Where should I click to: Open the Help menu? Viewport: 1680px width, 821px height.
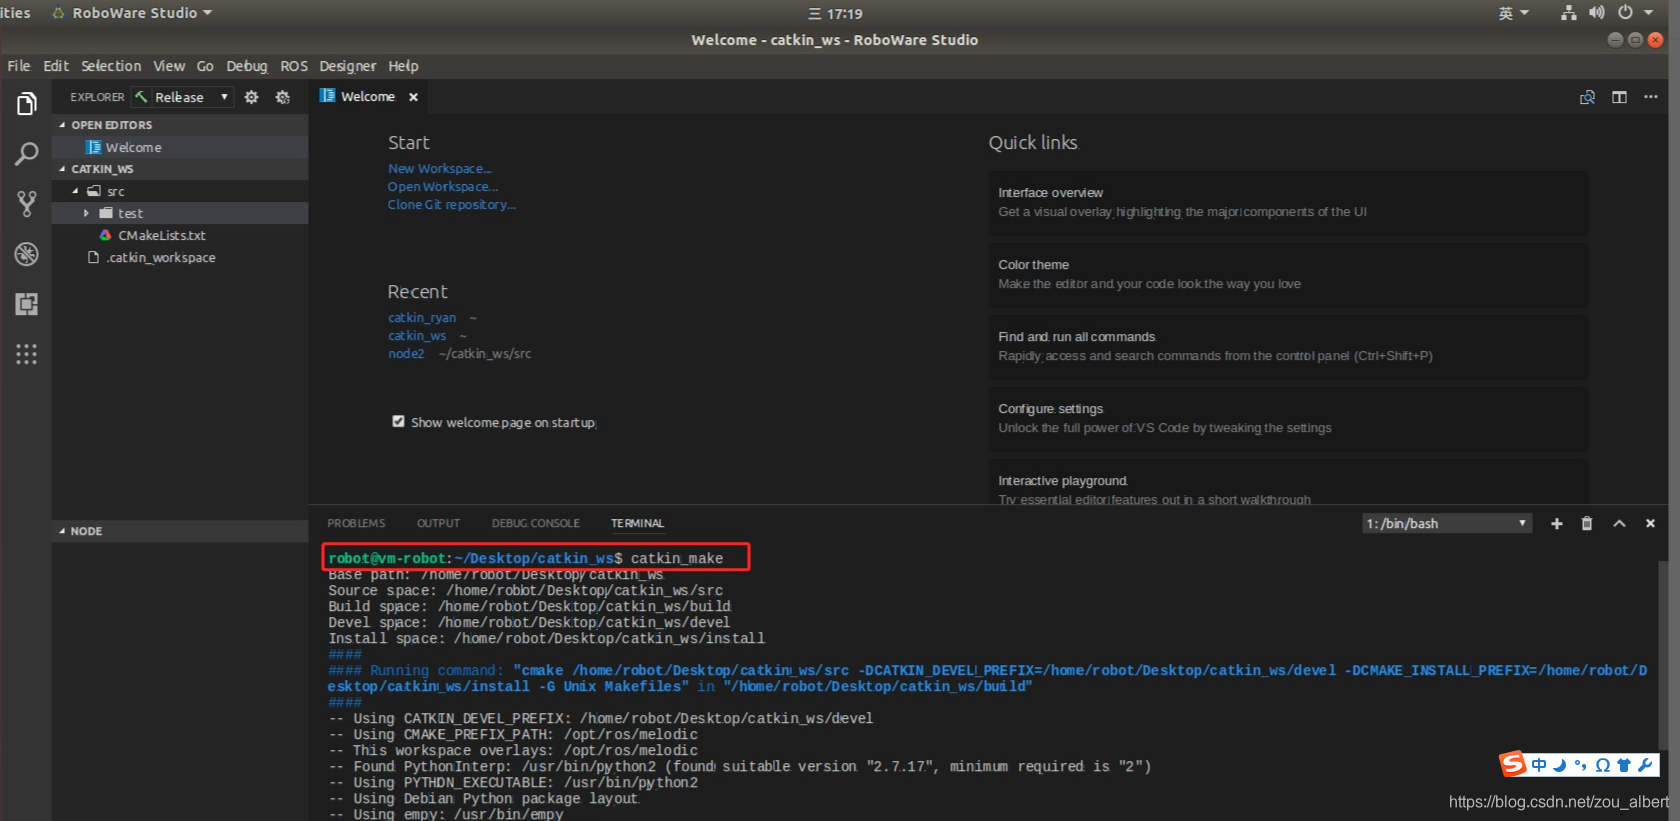(x=403, y=66)
